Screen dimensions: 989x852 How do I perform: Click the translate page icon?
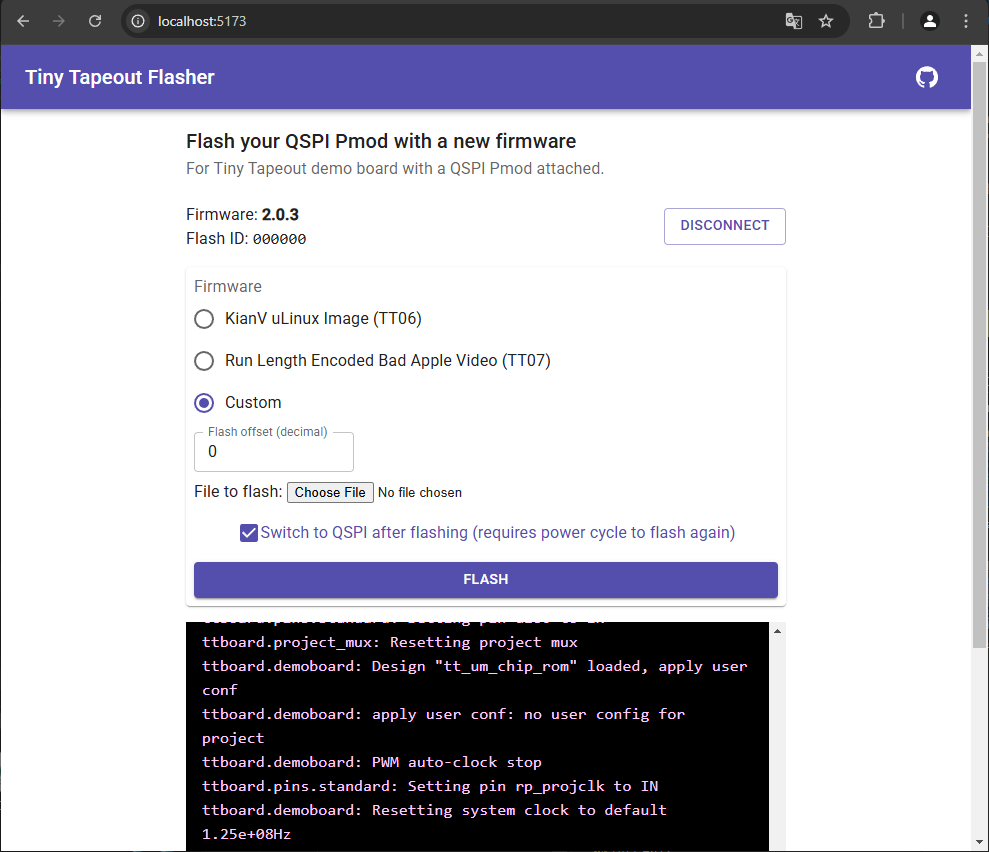click(x=793, y=21)
